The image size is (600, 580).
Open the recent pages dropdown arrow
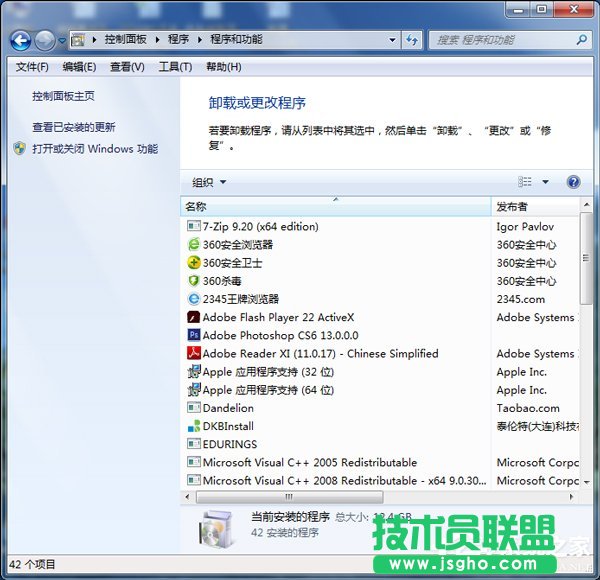click(x=62, y=40)
